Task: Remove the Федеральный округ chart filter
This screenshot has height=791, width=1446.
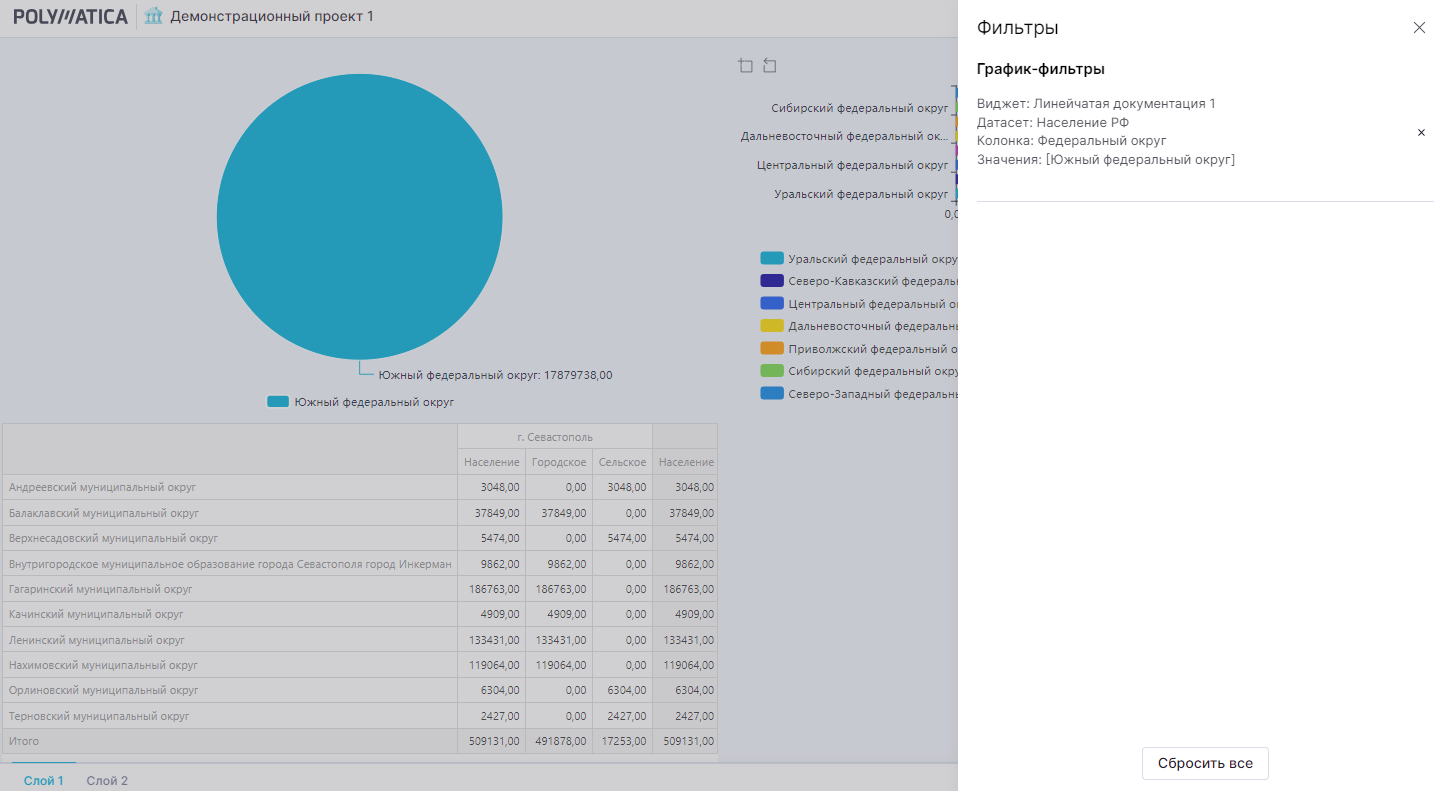Action: pos(1421,132)
